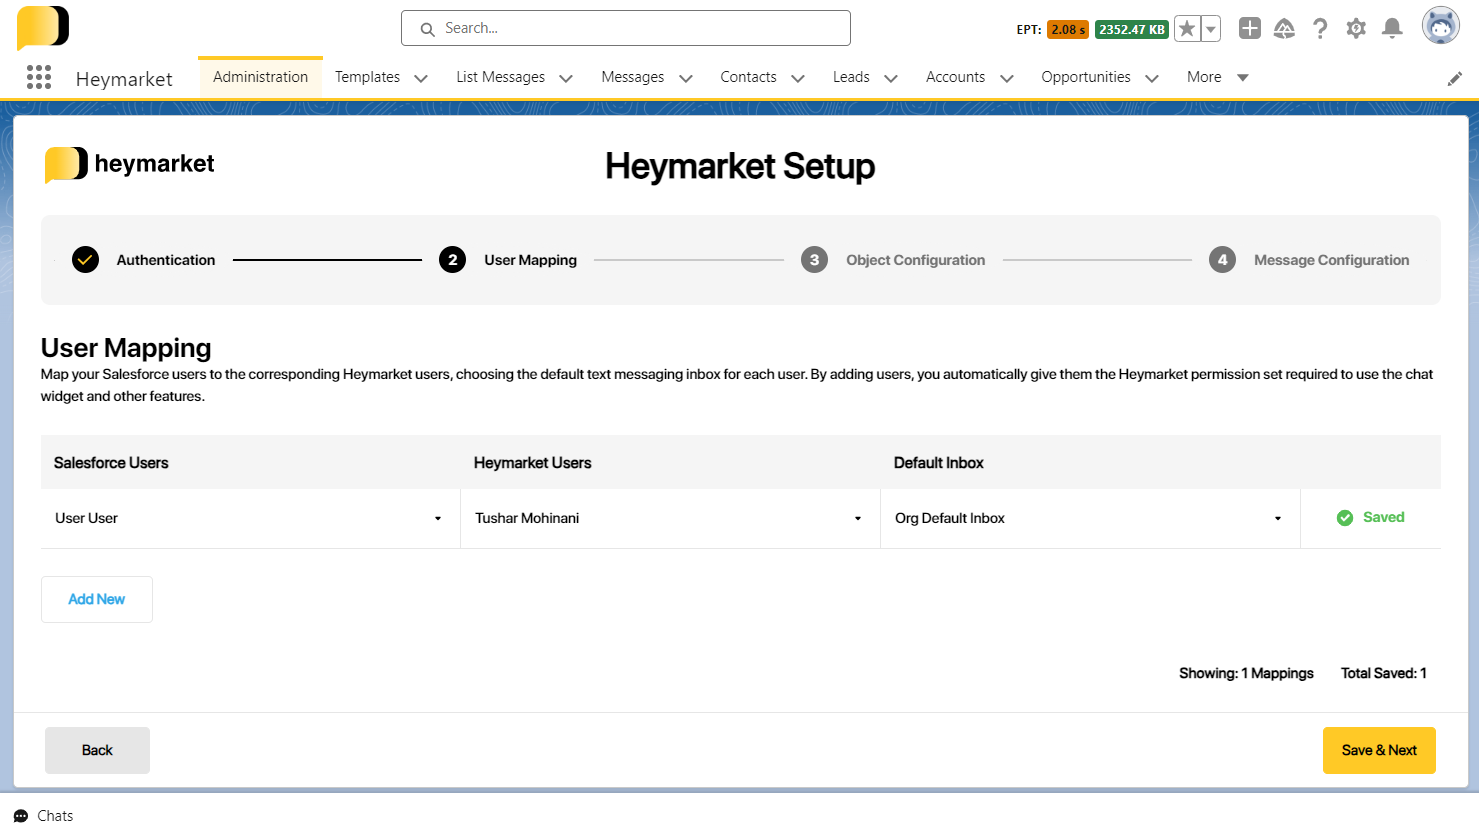This screenshot has height=832, width=1479.
Task: Click the Message Configuration step label
Action: coord(1332,260)
